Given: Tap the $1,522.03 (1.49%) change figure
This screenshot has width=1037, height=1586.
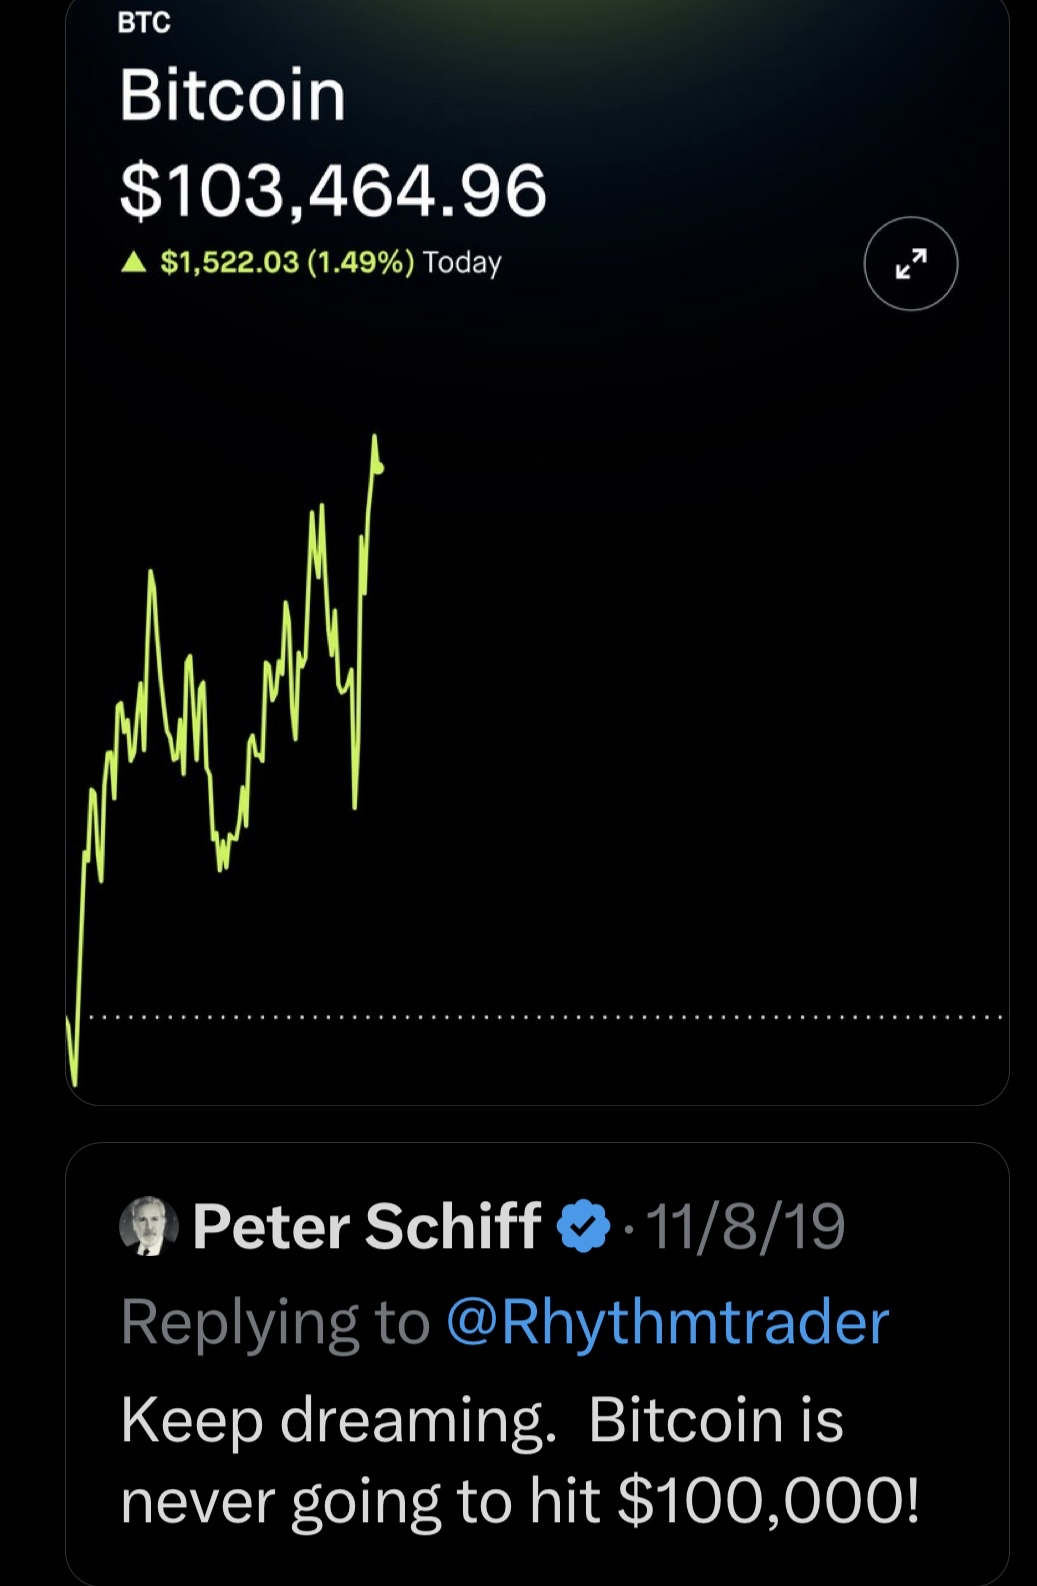Looking at the screenshot, I should pos(287,262).
